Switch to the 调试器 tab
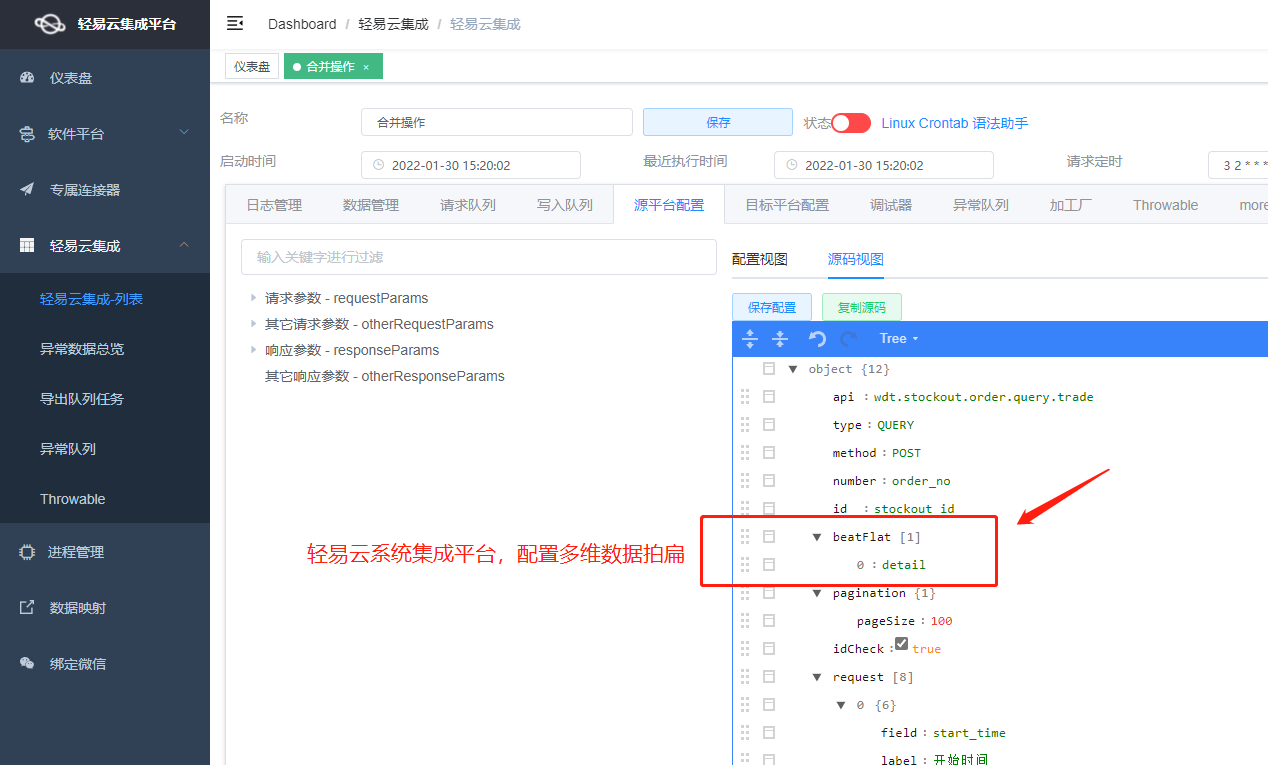 click(x=890, y=204)
